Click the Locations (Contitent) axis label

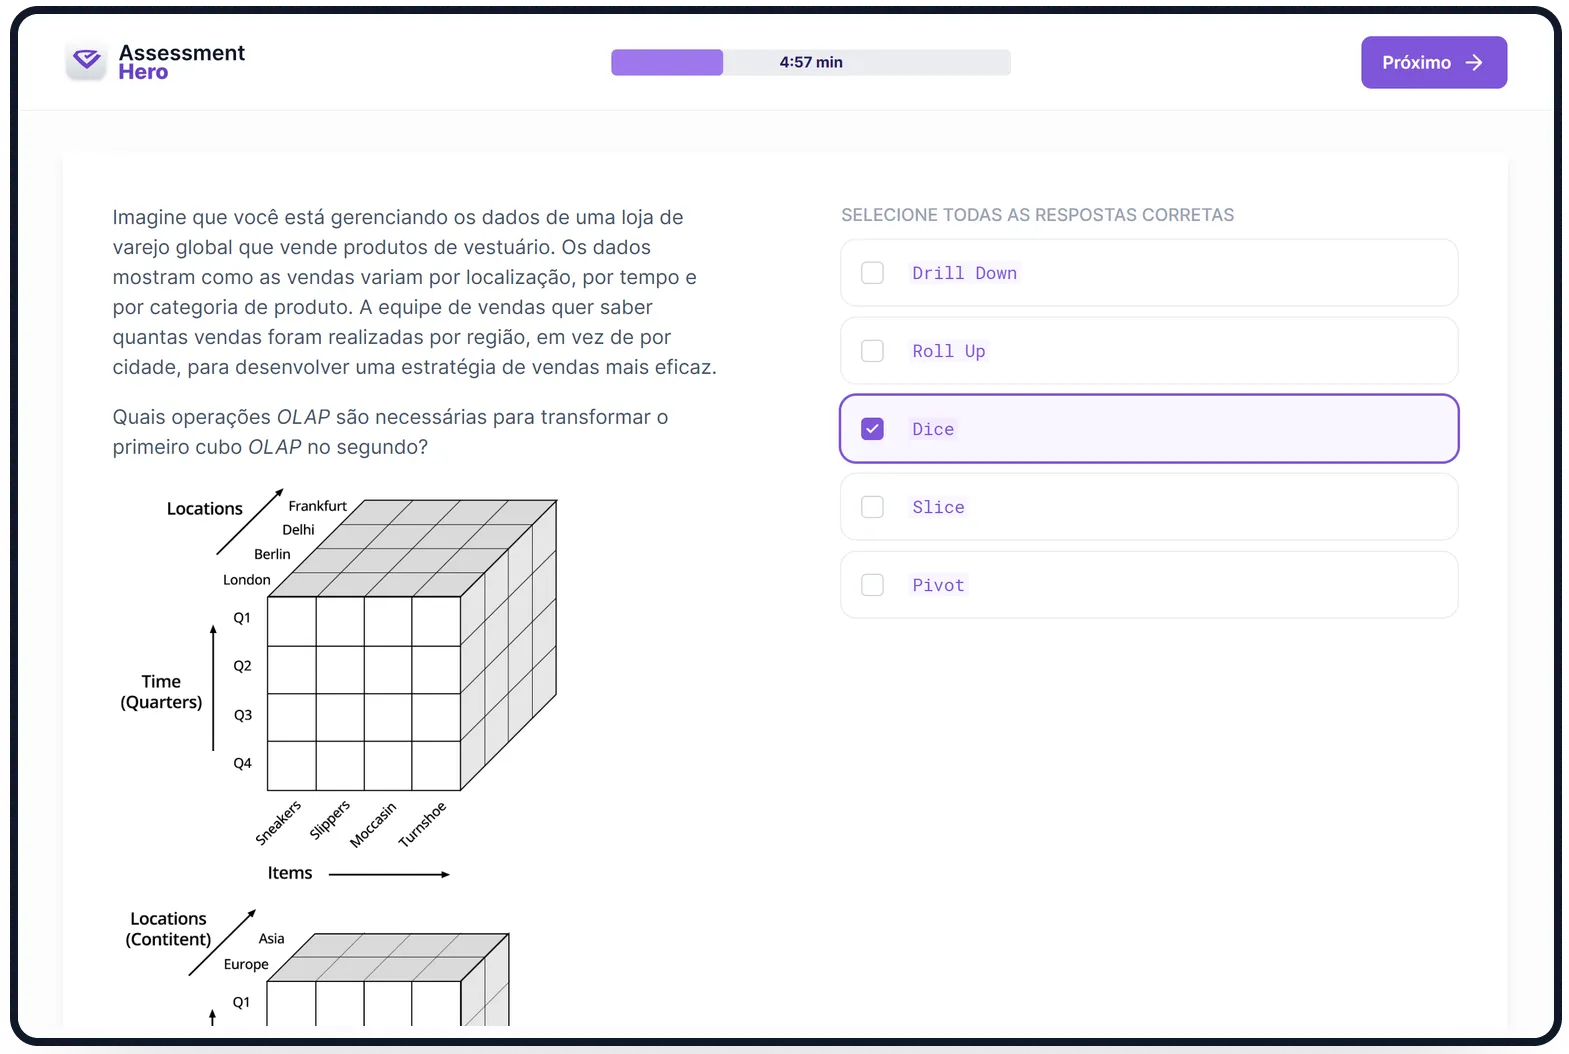tap(168, 929)
